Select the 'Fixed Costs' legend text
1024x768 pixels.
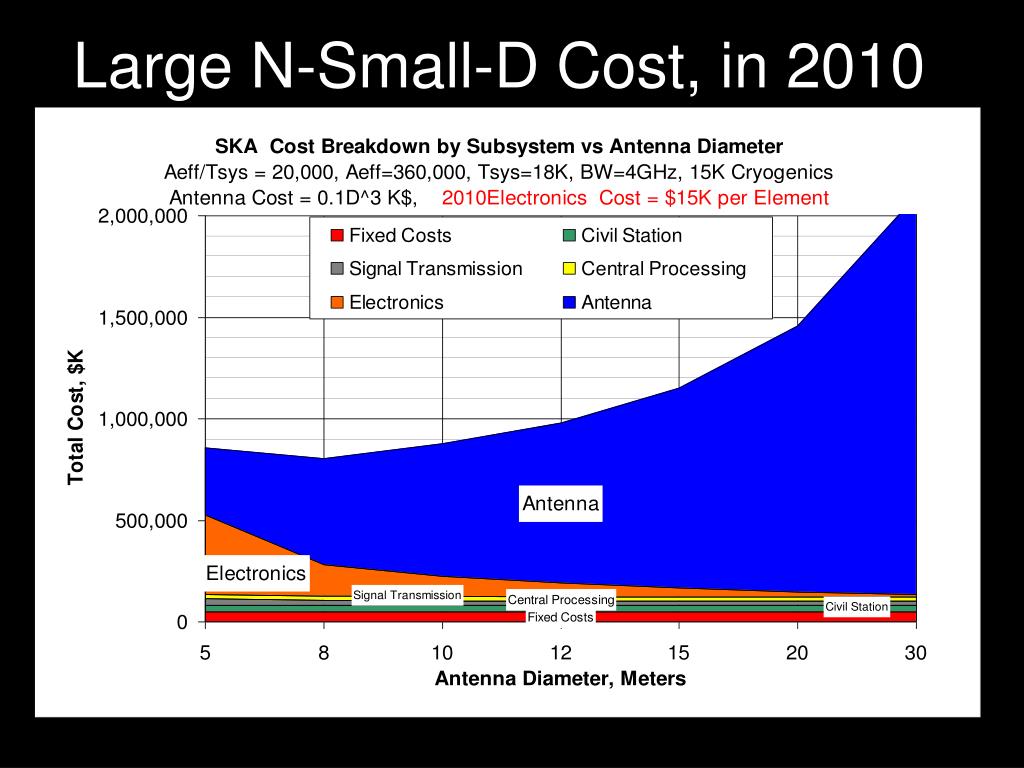coord(400,235)
